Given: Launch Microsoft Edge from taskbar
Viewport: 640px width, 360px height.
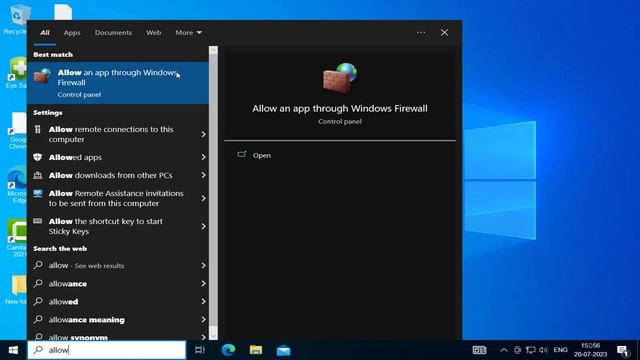Looking at the screenshot, I should (228, 350).
